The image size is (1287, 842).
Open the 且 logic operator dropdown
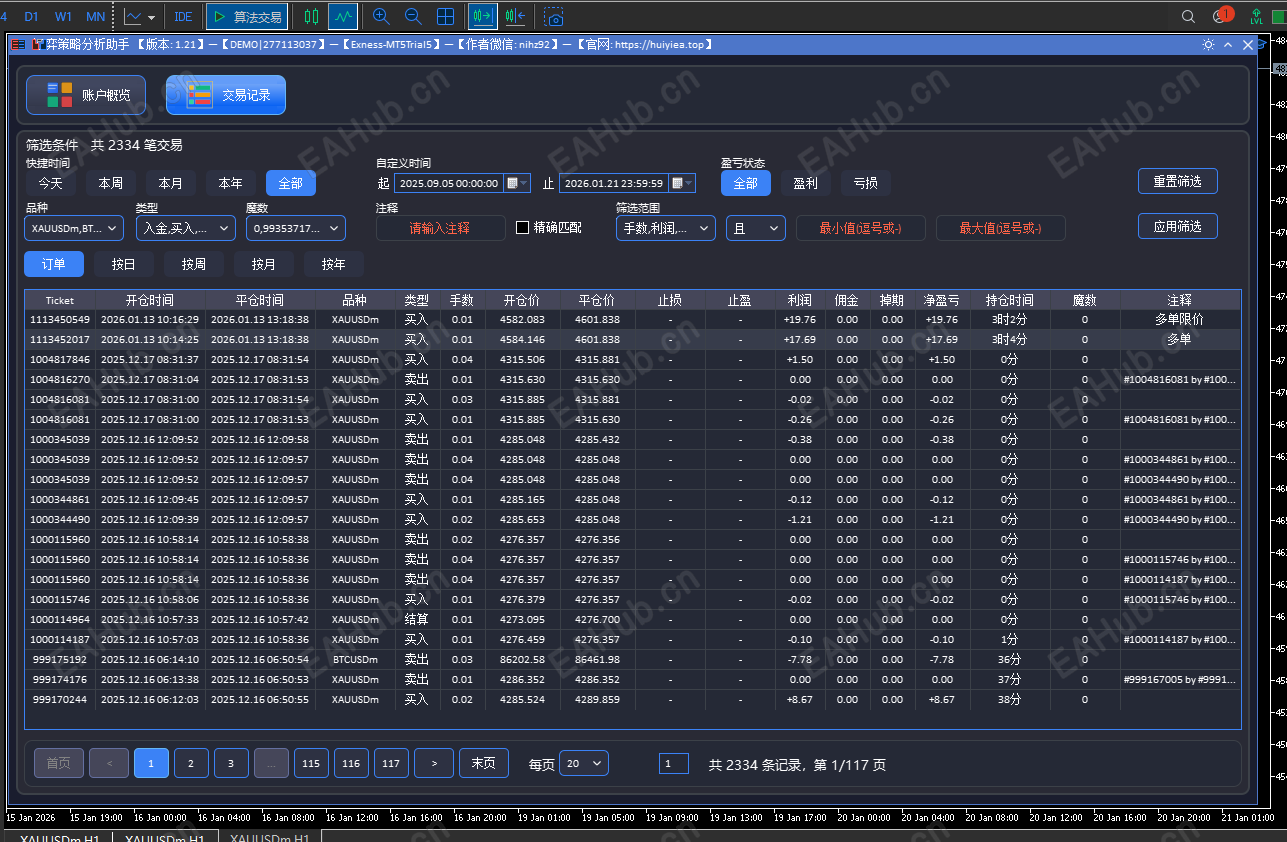coord(756,228)
